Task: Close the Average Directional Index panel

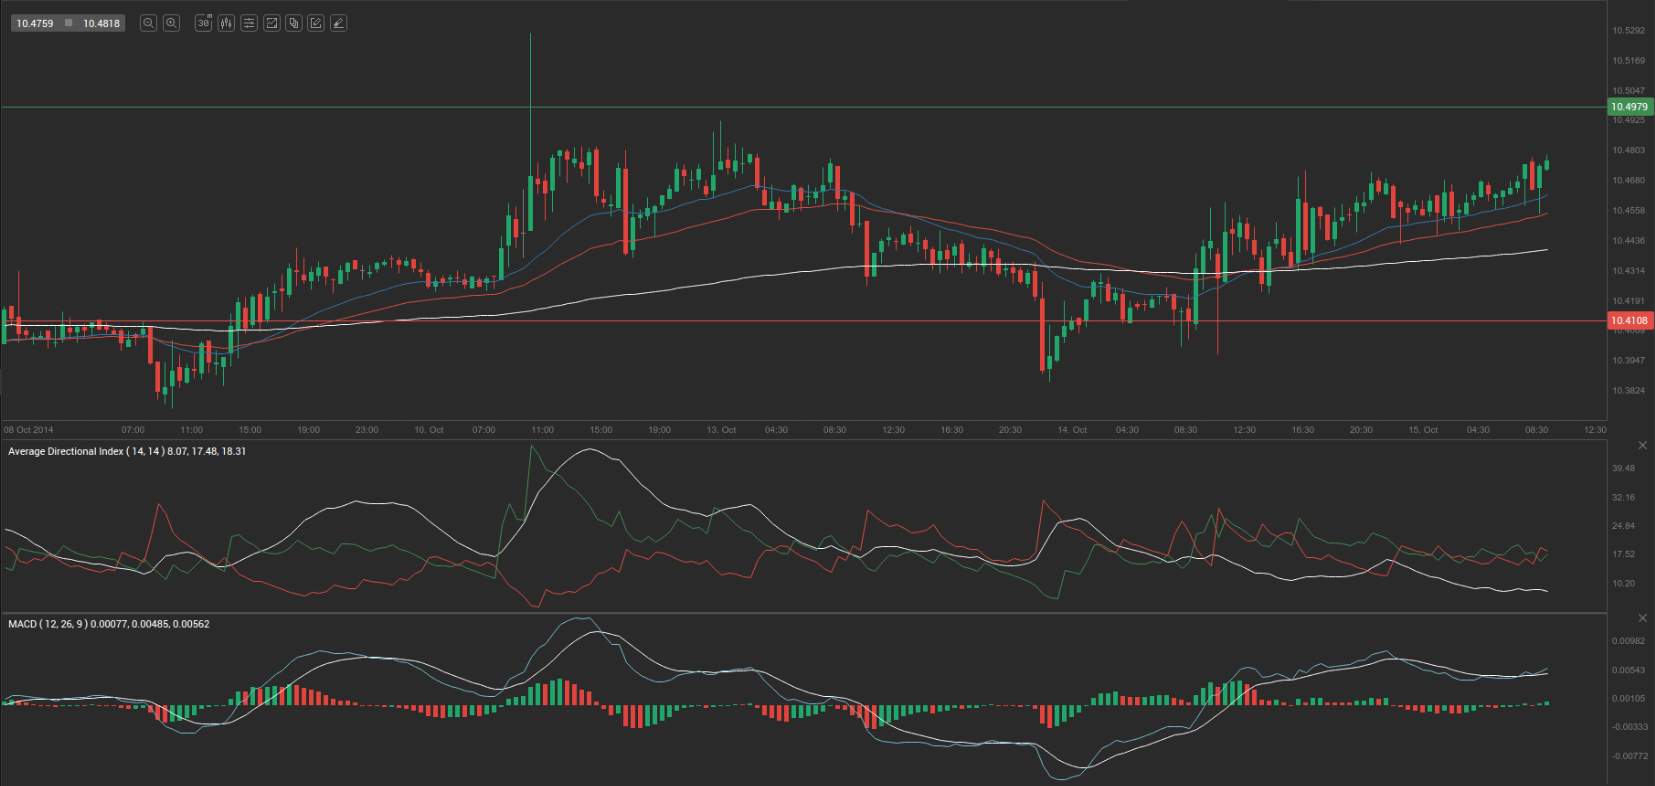Action: (x=1642, y=445)
